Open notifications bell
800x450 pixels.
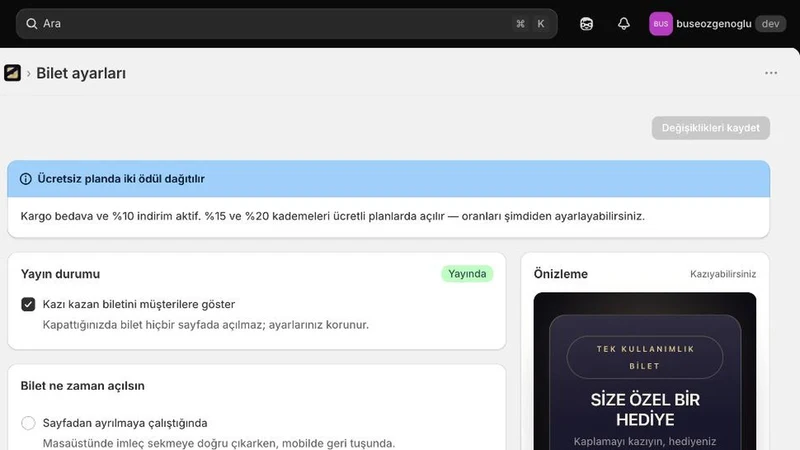click(623, 23)
